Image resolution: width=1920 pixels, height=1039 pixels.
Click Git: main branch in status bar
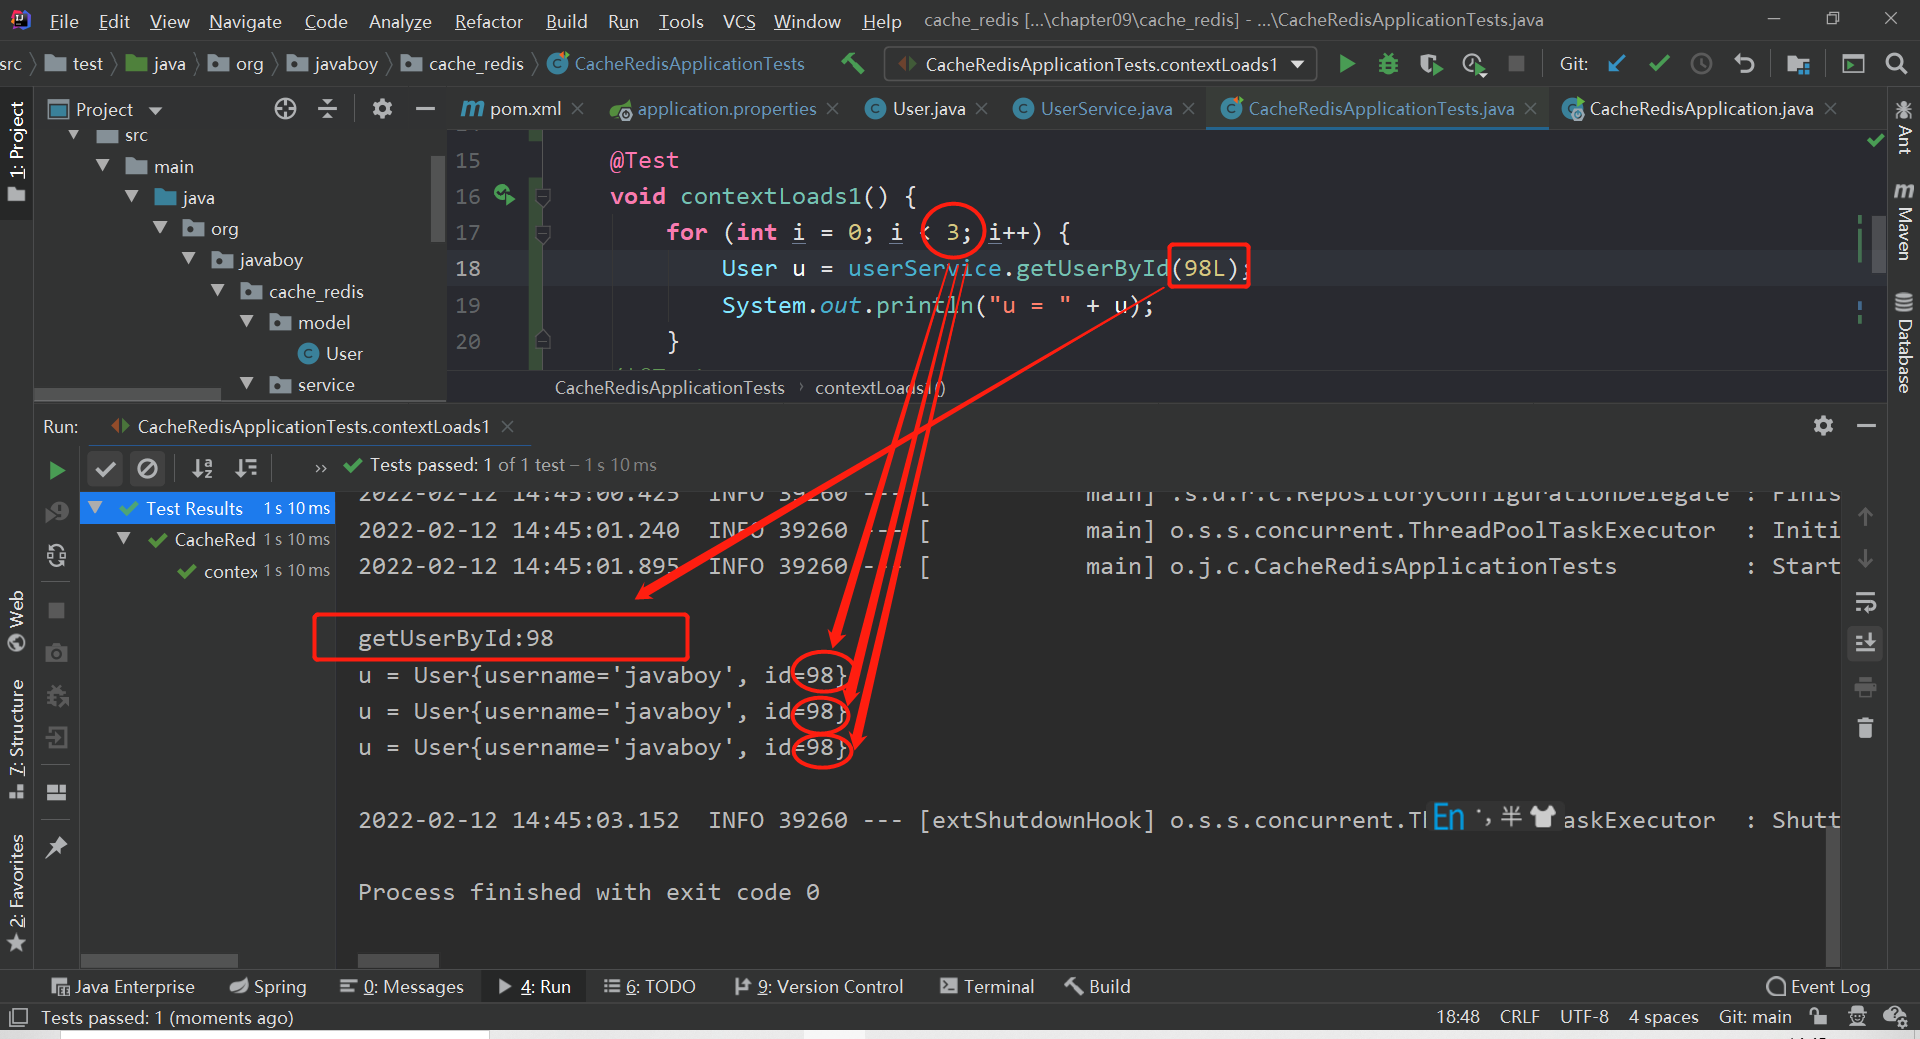tap(1755, 1017)
